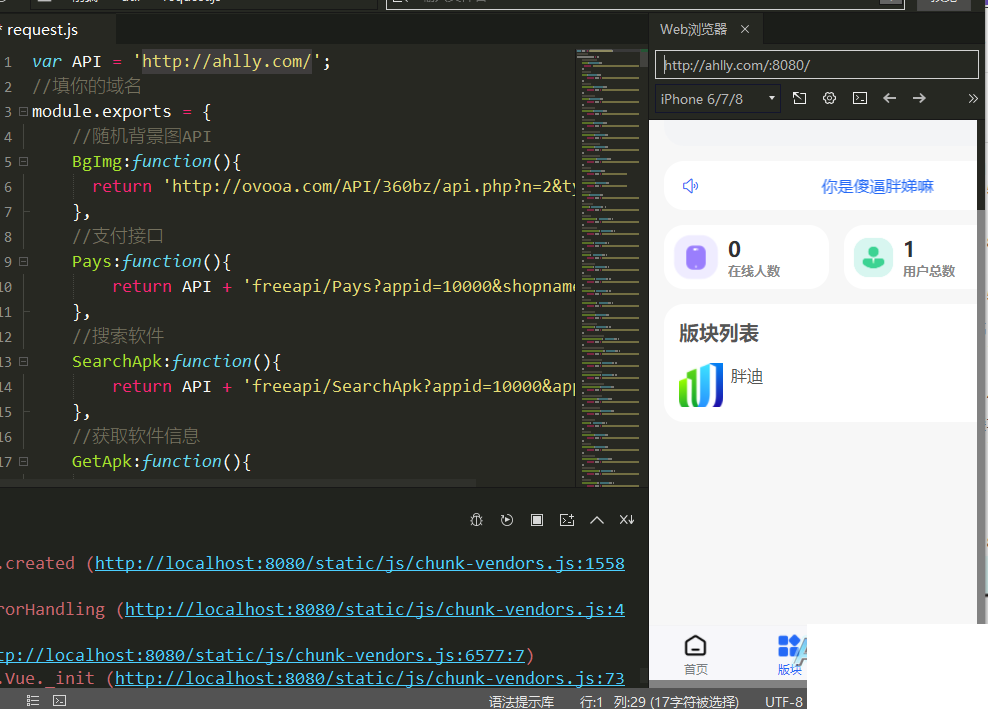Click the debug bug icon in console toolbar
Image resolution: width=988 pixels, height=709 pixels.
(x=476, y=520)
